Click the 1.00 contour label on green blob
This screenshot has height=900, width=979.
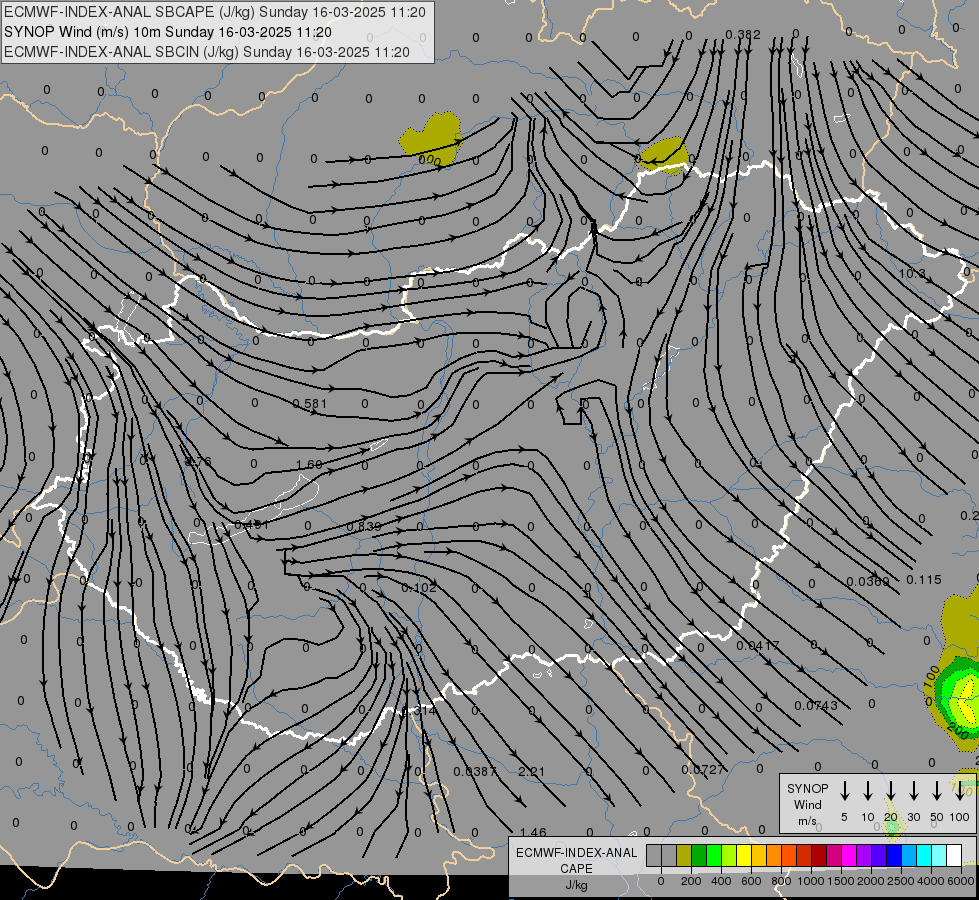(x=931, y=678)
